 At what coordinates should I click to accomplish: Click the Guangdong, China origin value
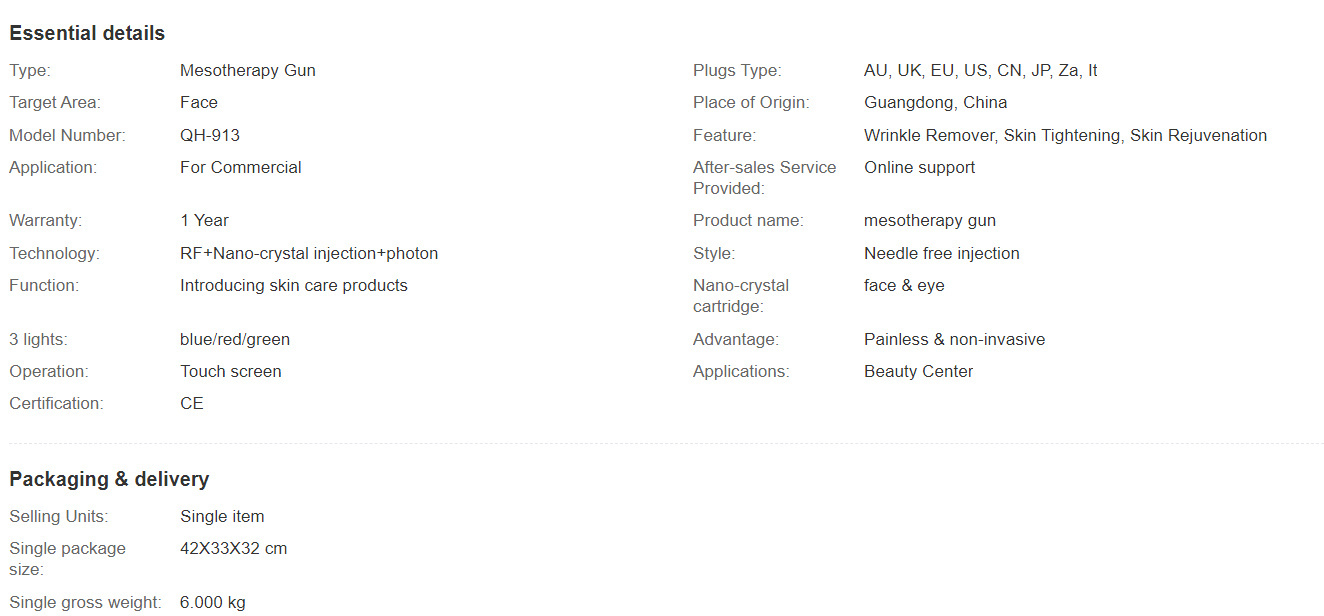(x=935, y=102)
